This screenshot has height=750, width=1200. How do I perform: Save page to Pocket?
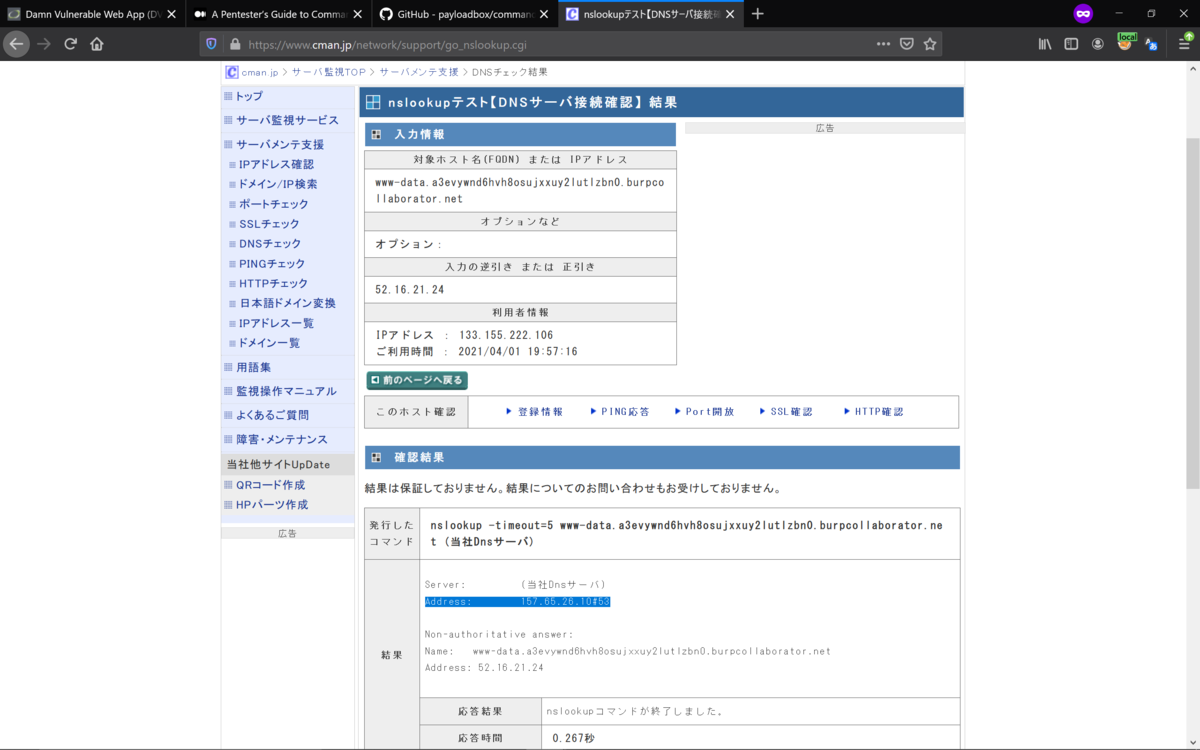[907, 44]
